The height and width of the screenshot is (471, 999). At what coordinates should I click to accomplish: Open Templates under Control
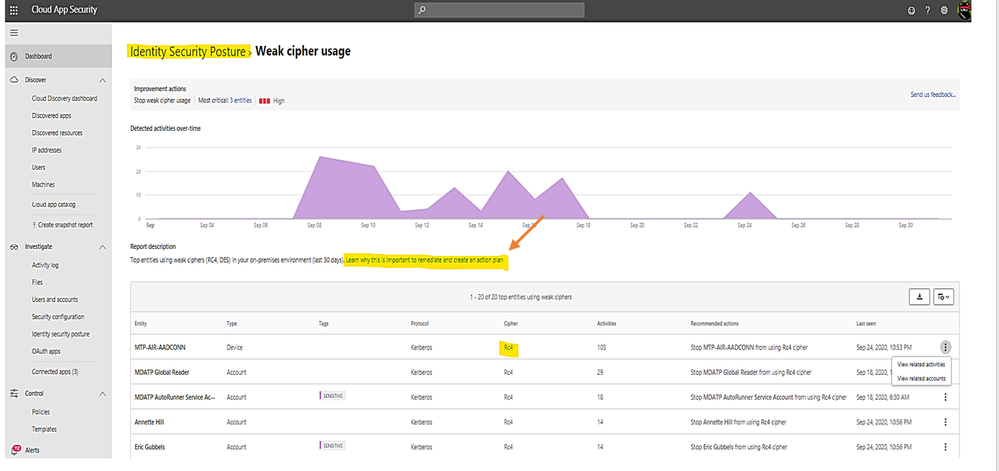click(45, 430)
